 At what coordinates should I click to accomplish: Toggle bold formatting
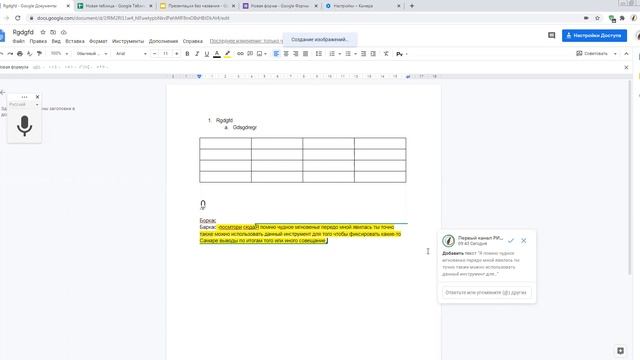pos(187,54)
